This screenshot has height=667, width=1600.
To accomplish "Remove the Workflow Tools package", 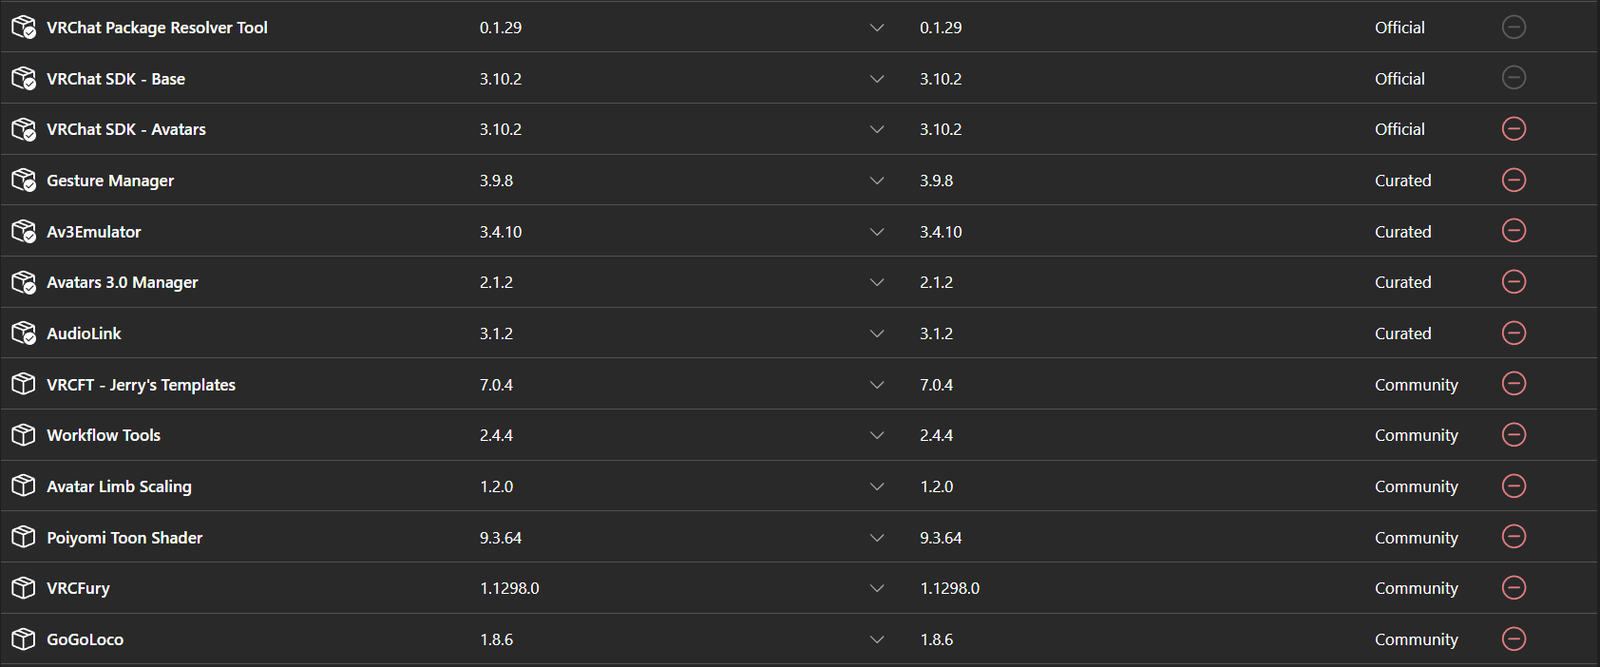I will tap(1514, 435).
